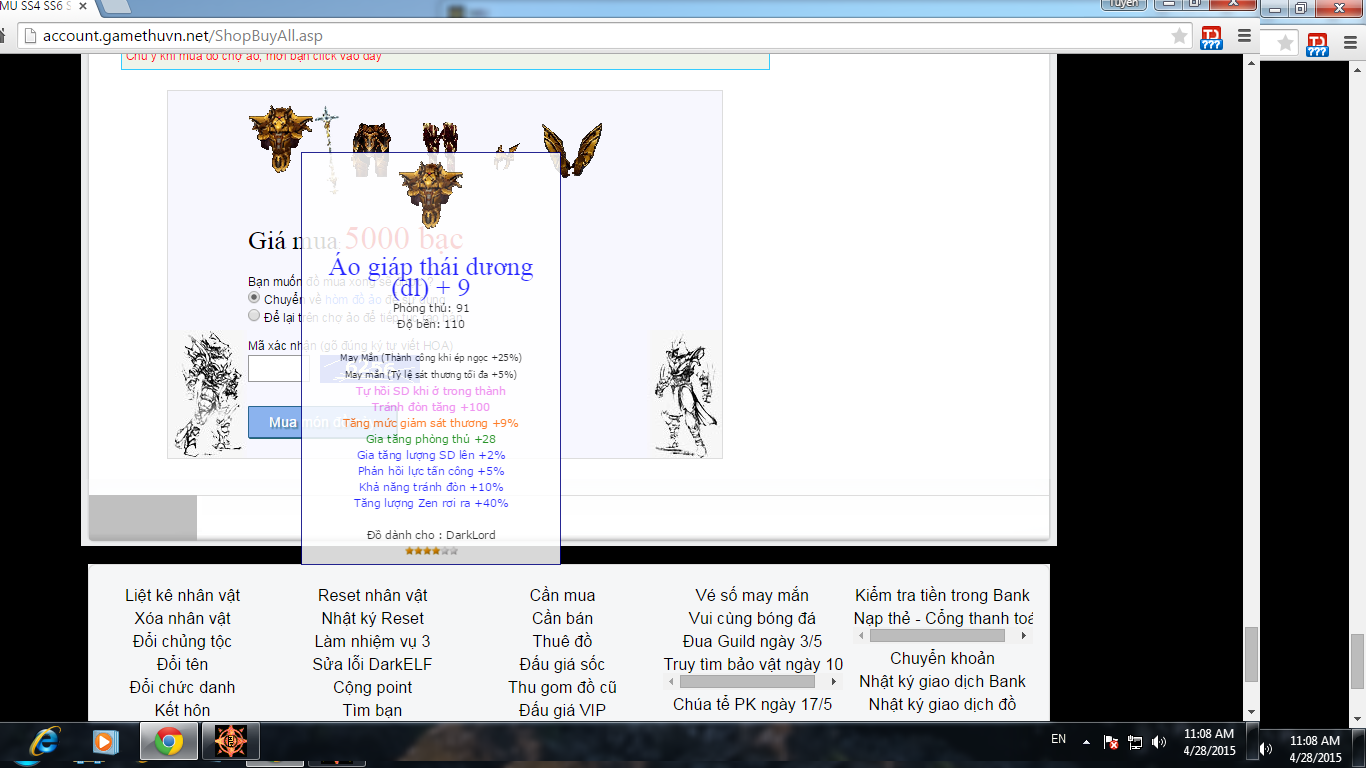This screenshot has height=768, width=1366.
Task: Select the gloves item icon
Action: click(440, 150)
